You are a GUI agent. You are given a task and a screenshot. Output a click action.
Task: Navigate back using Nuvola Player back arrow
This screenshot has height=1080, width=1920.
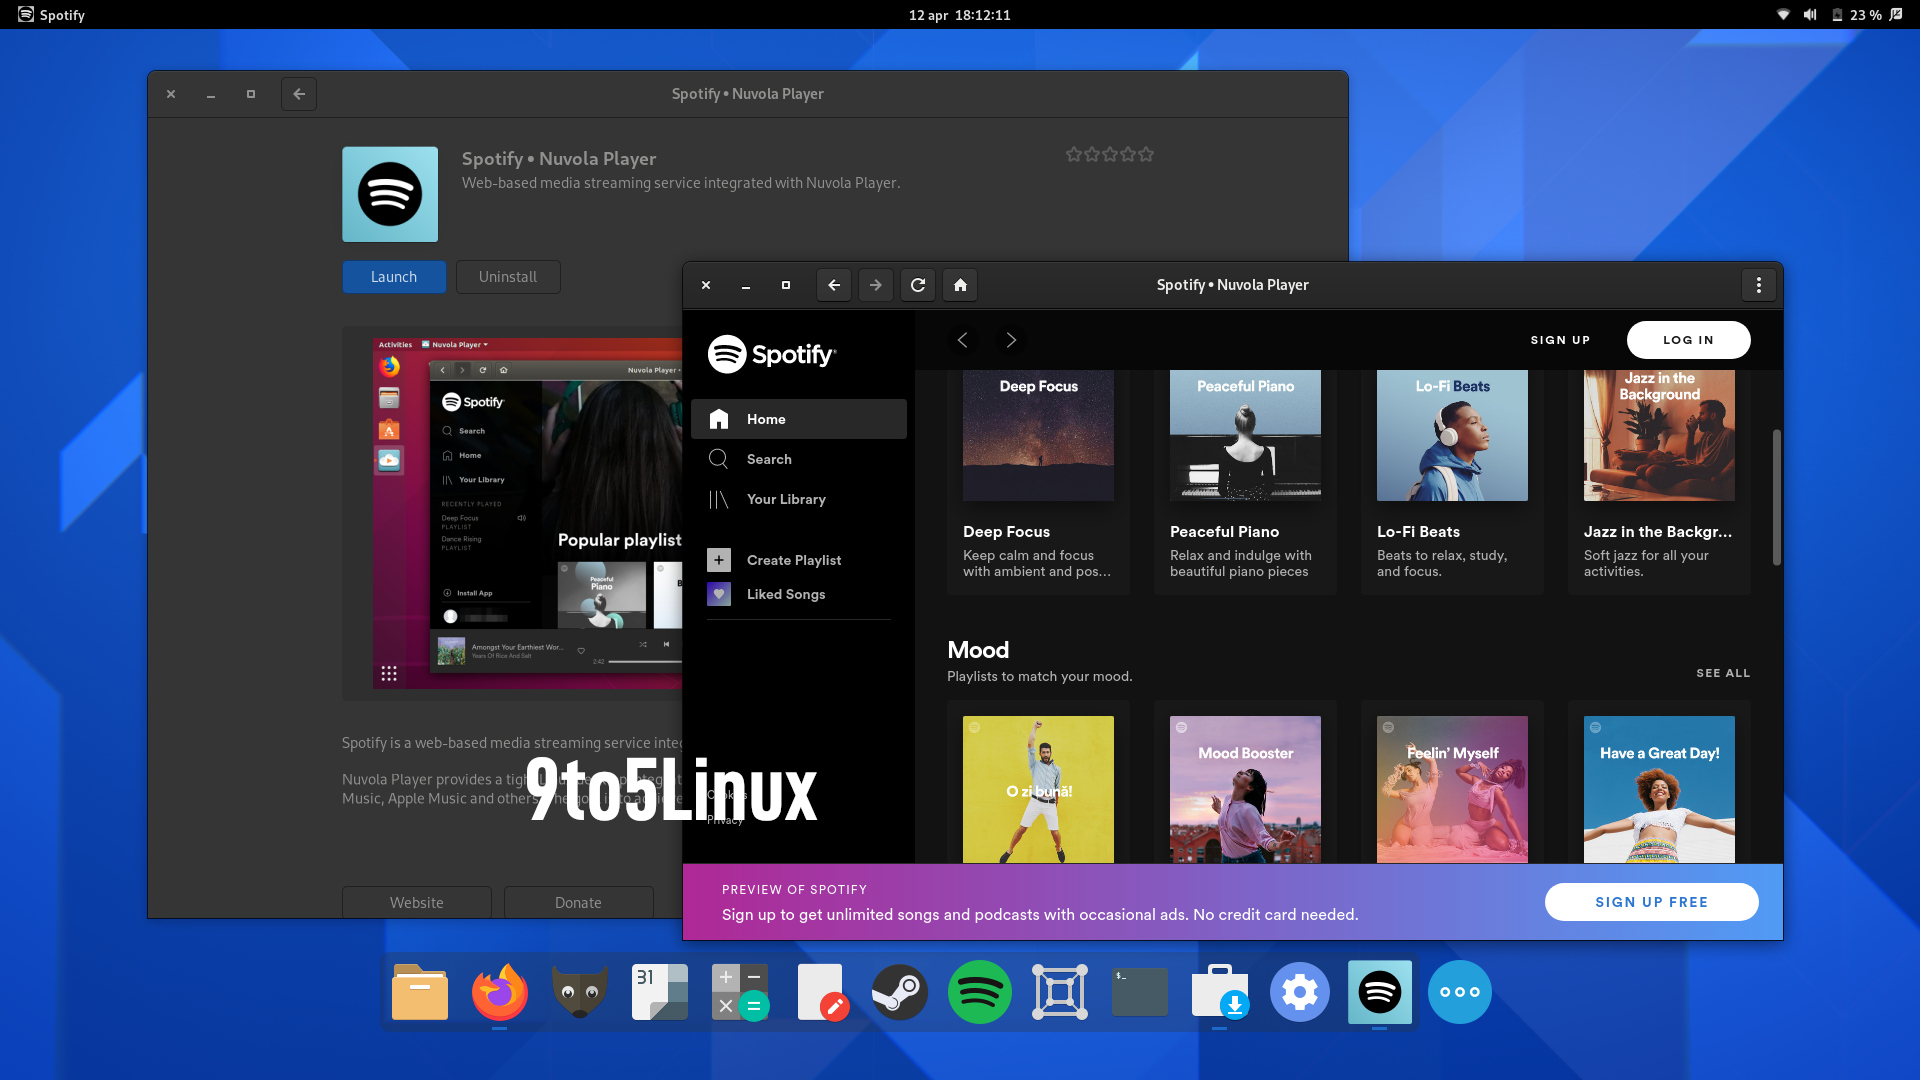[833, 285]
